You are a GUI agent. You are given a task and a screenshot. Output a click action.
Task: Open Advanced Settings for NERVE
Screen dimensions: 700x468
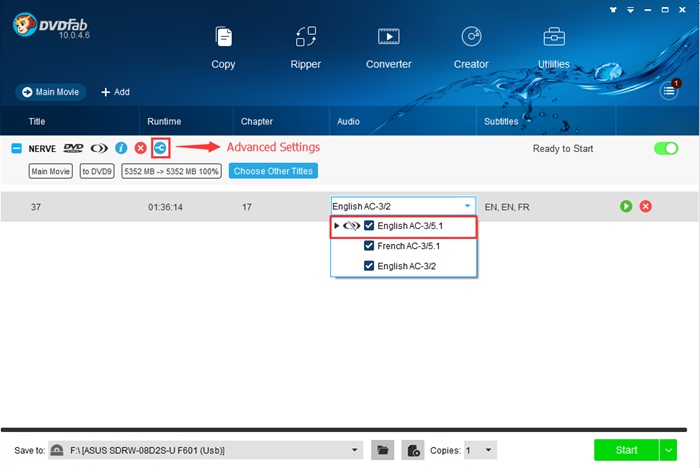[160, 148]
